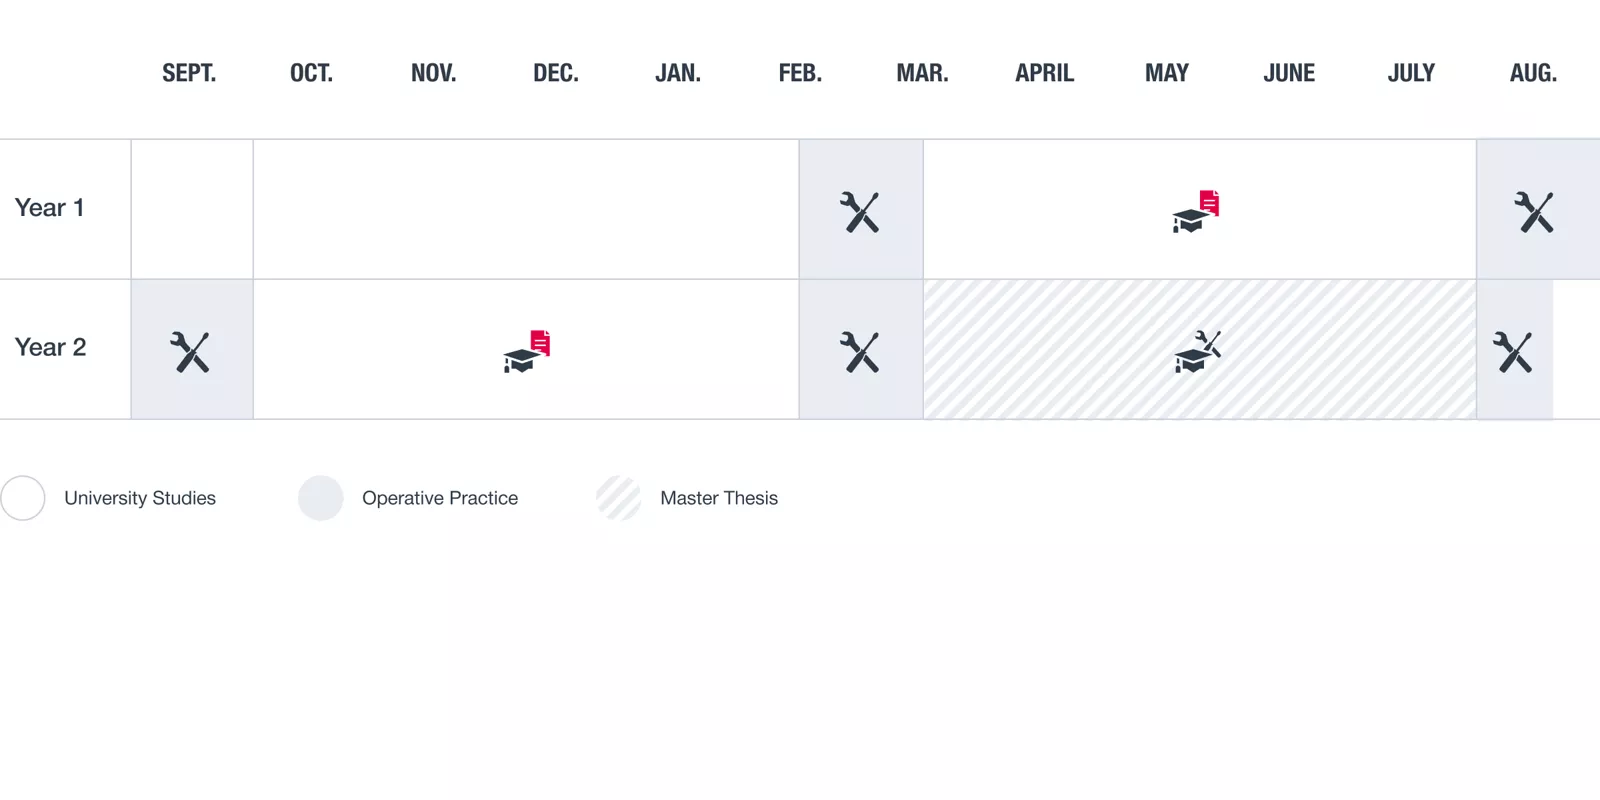Click University Studies legend circle
The image size is (1600, 800).
(23, 498)
